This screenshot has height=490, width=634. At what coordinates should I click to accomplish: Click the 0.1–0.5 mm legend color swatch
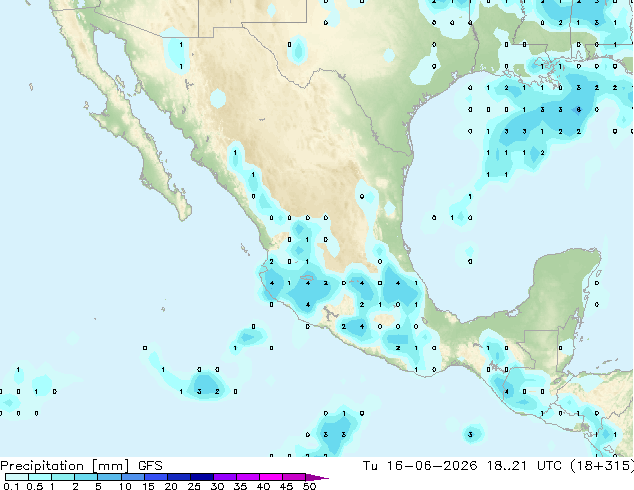(17, 477)
